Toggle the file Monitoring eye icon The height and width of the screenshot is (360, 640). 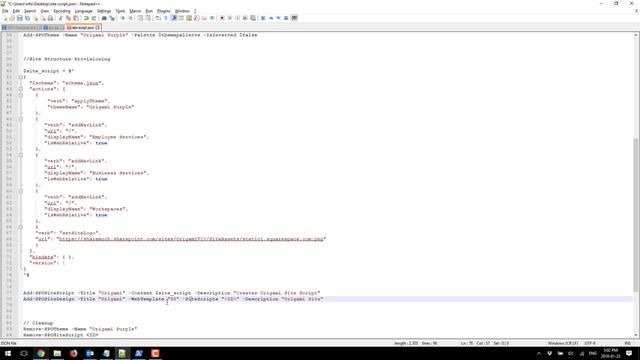[212, 18]
